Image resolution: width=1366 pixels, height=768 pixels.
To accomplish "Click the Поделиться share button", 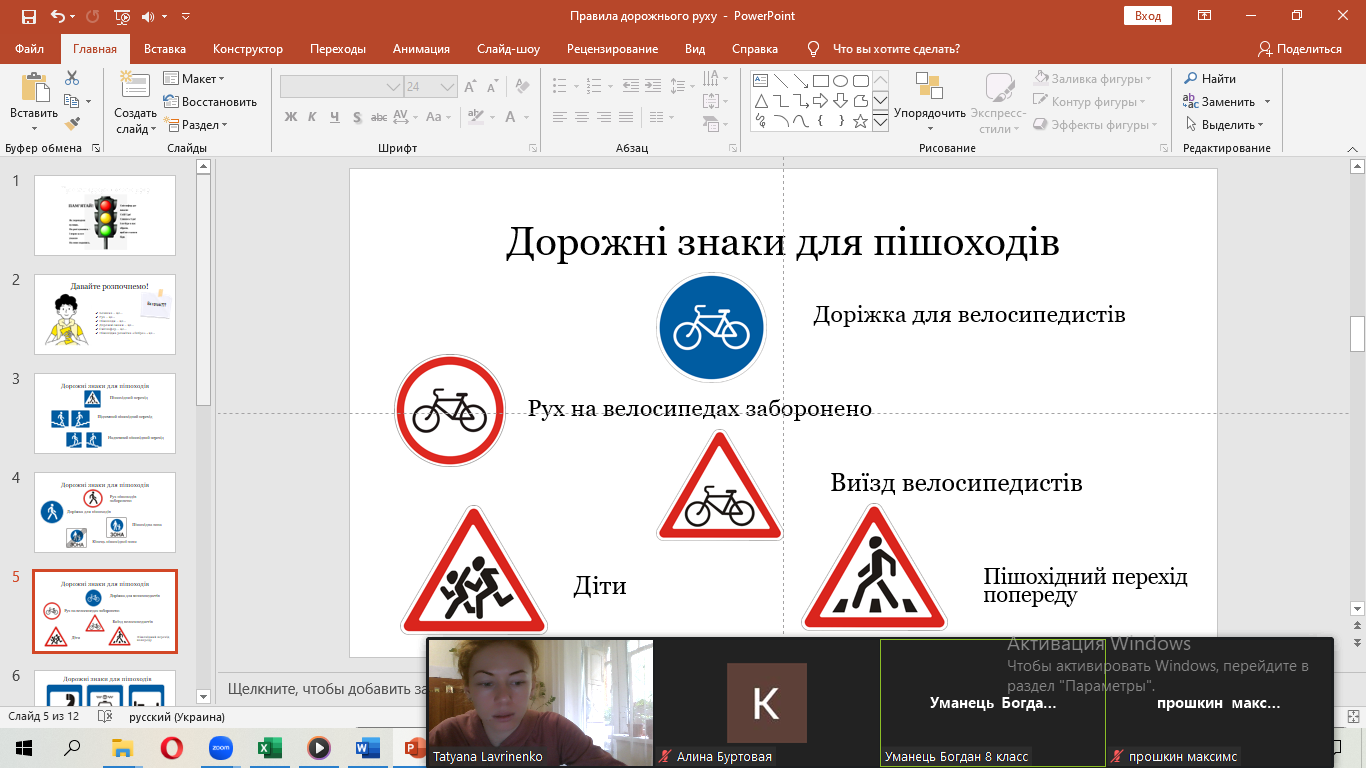I will coord(1299,49).
